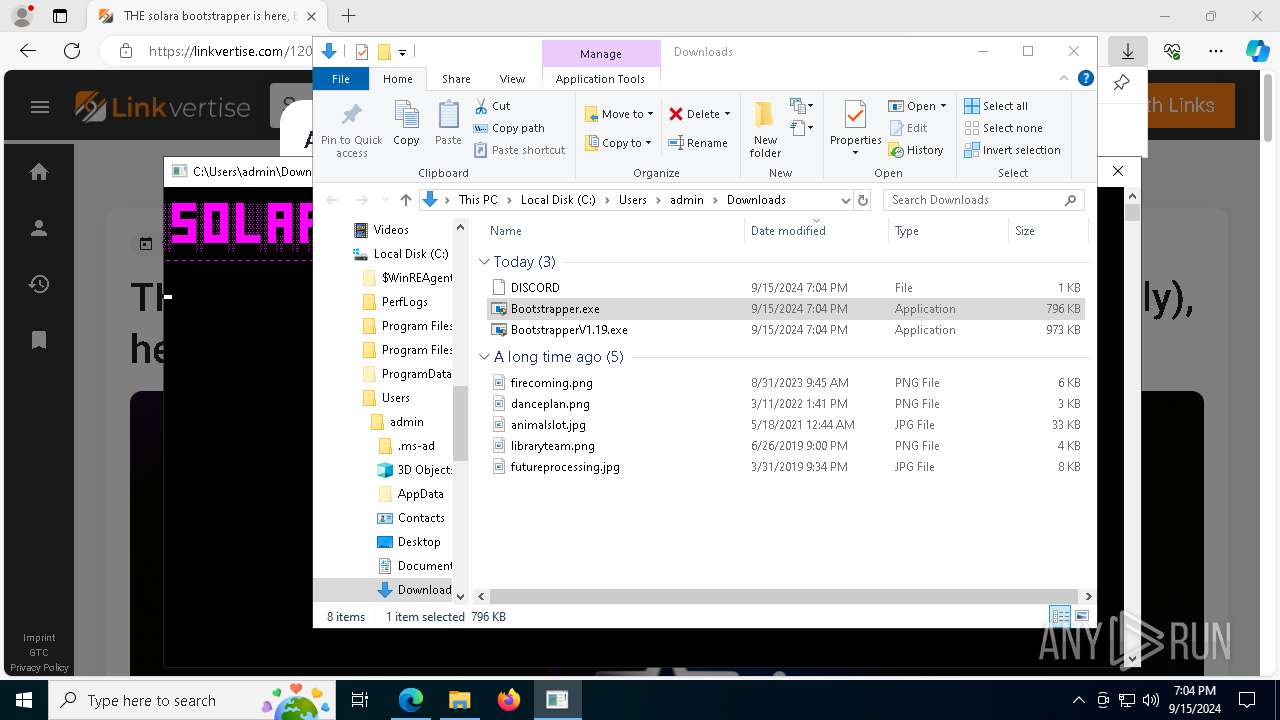Open Firefox from the taskbar
This screenshot has width=1280, height=720.
pos(509,700)
